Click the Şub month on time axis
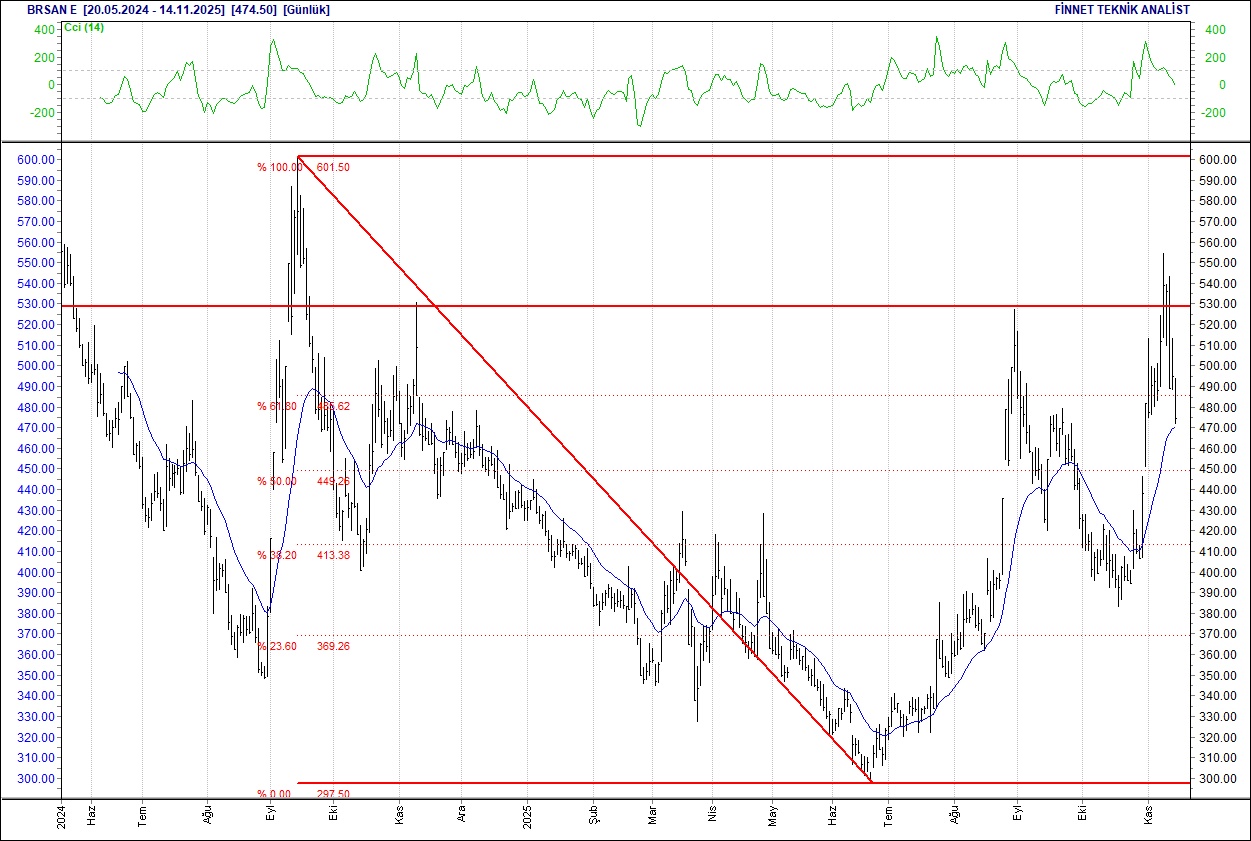Viewport: 1251px width, 841px height. pos(593,816)
